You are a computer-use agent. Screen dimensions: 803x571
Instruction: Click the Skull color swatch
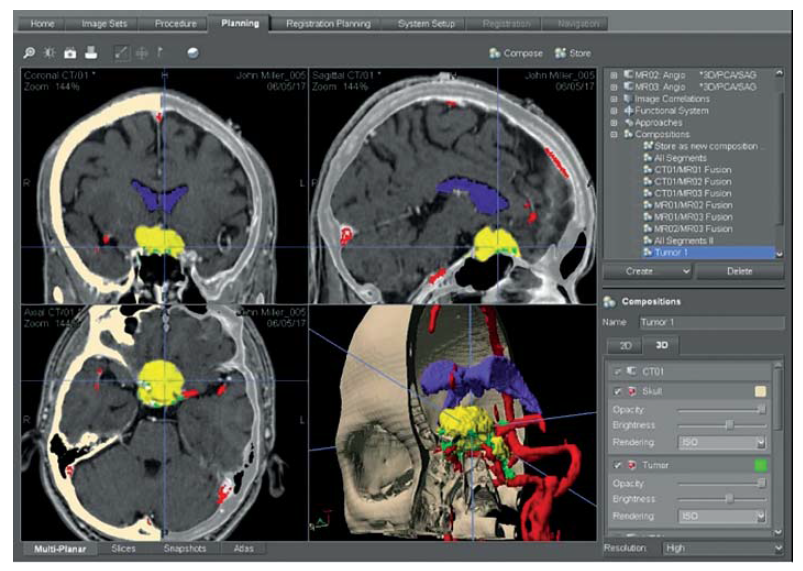761,391
